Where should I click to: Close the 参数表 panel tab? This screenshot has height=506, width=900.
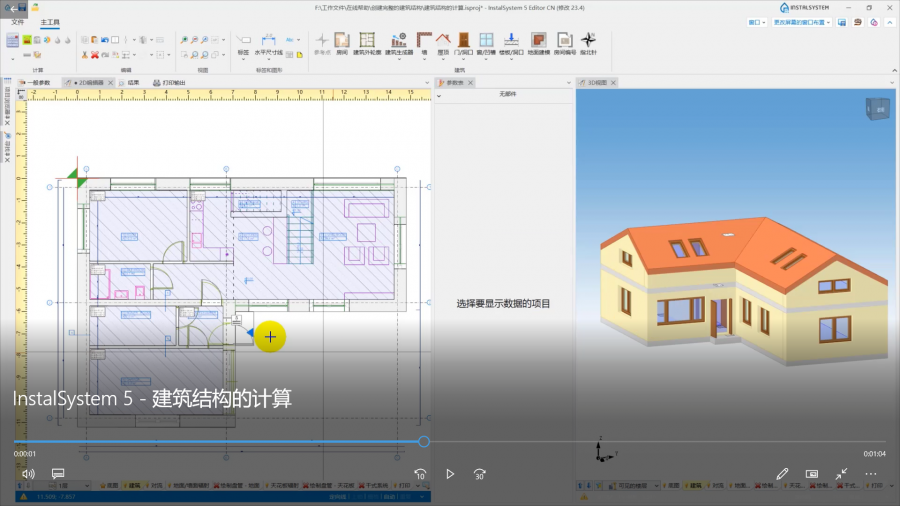point(469,82)
